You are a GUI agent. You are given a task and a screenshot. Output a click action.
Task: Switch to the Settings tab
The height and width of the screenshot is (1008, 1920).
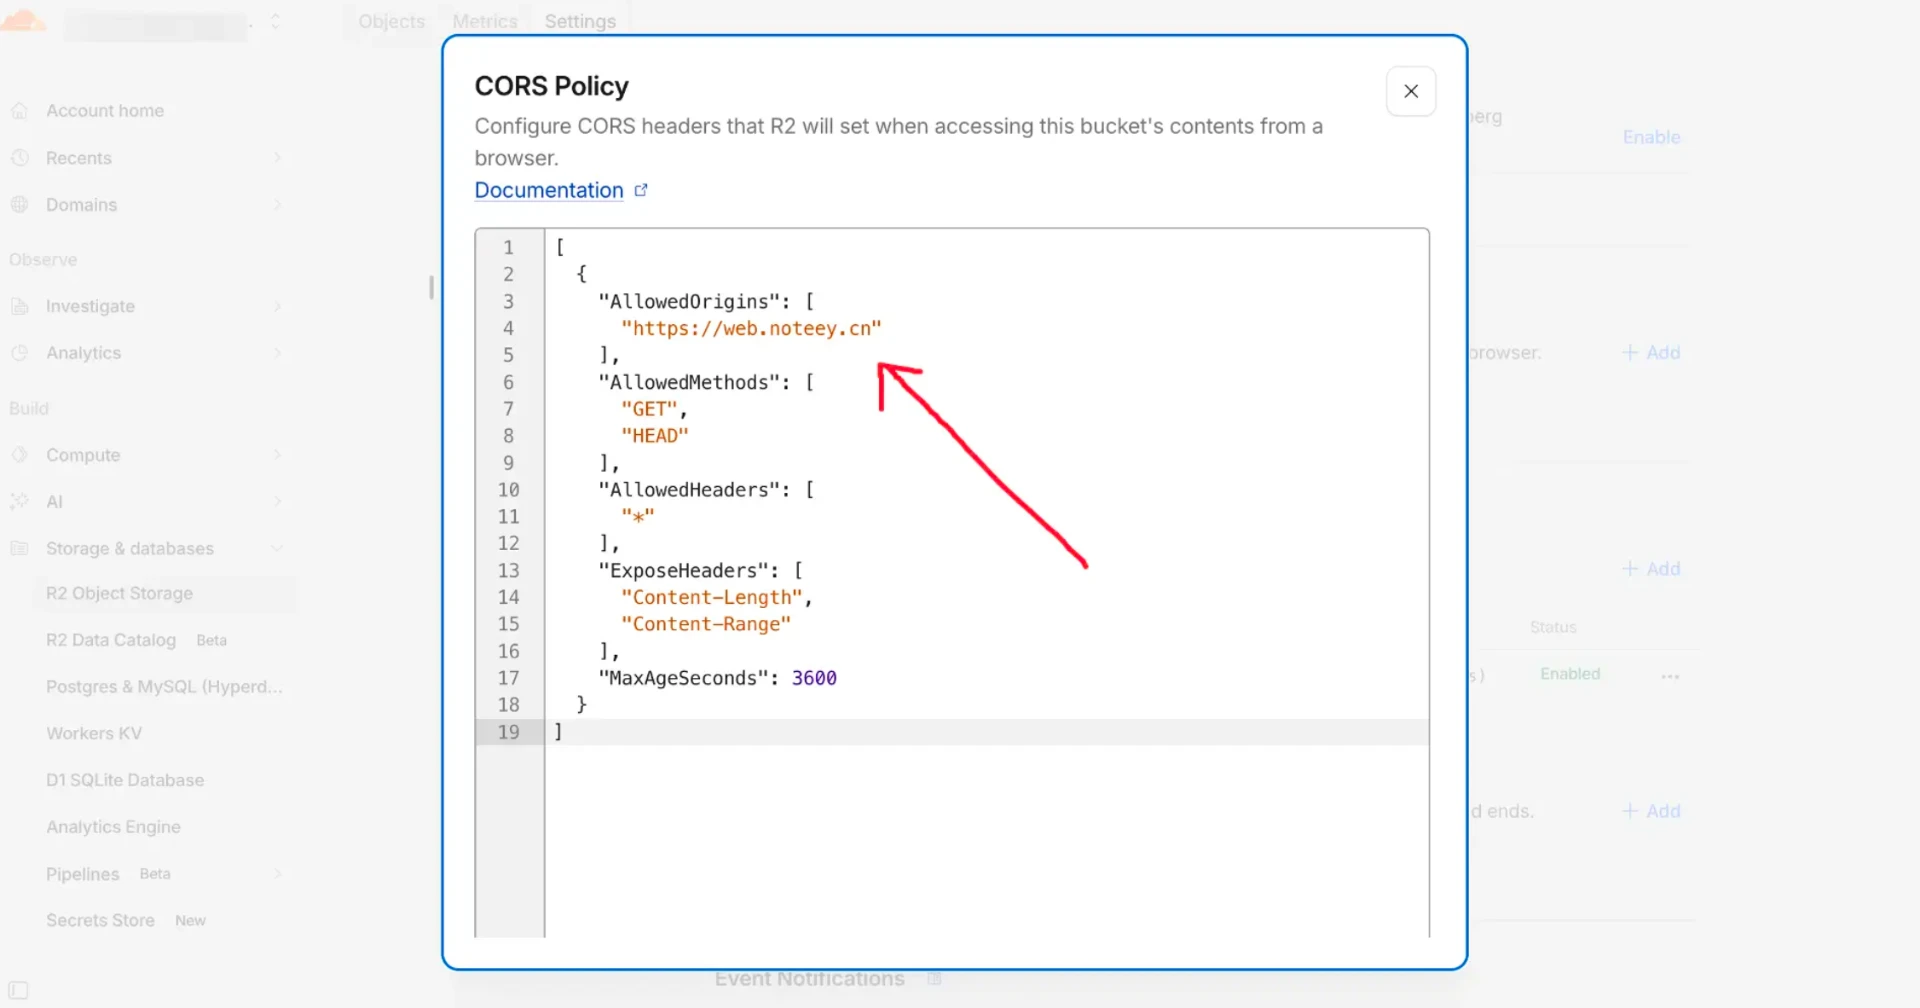580,21
